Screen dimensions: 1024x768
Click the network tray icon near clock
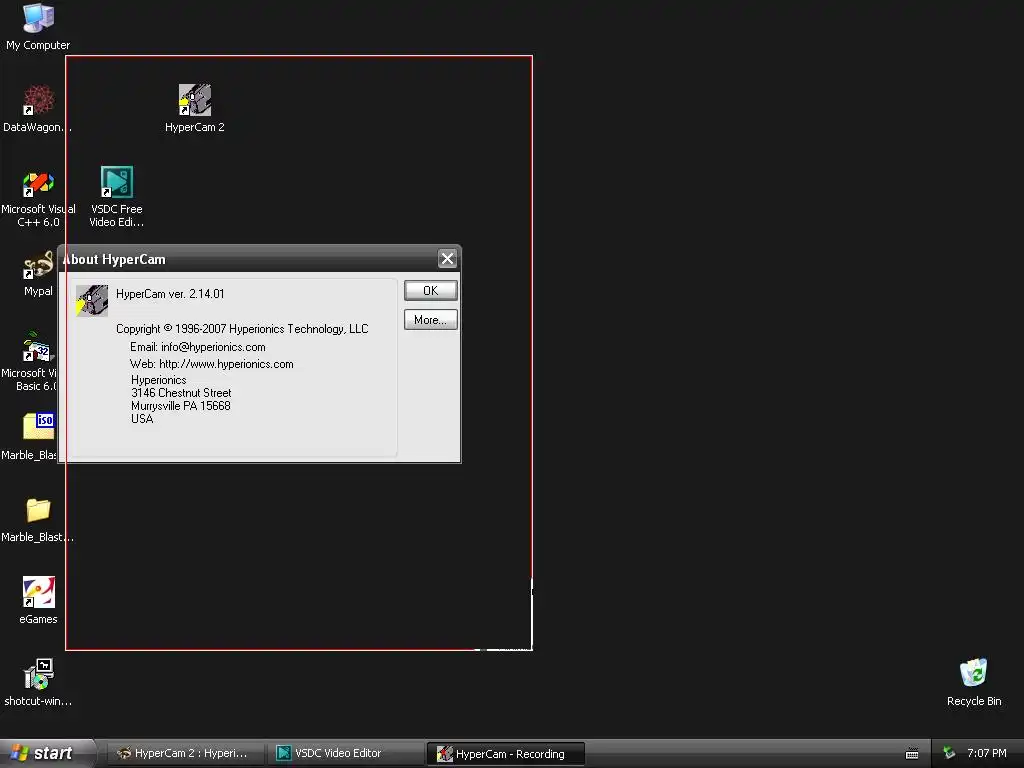click(949, 753)
